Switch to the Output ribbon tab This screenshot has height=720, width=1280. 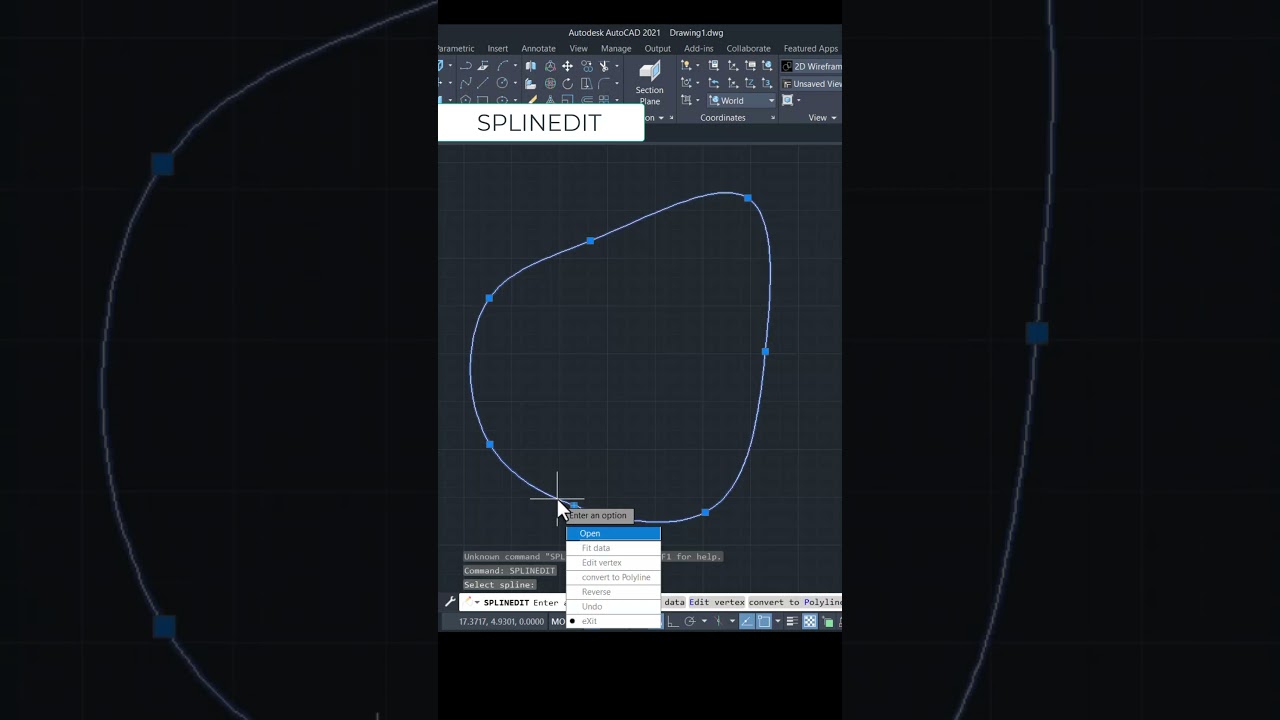pos(657,48)
